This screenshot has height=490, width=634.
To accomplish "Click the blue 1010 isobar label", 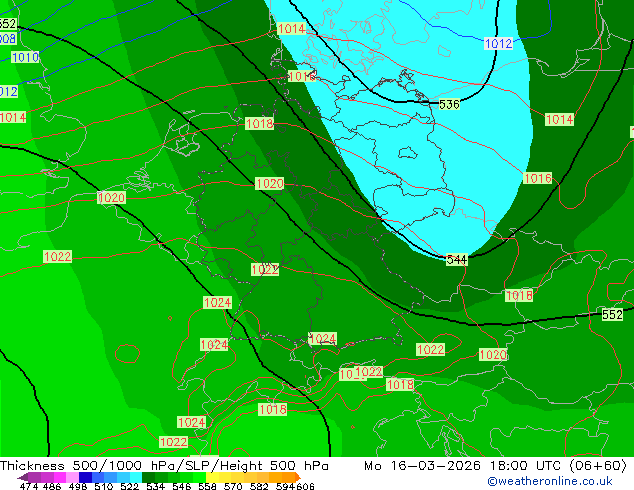I will coord(25,57).
